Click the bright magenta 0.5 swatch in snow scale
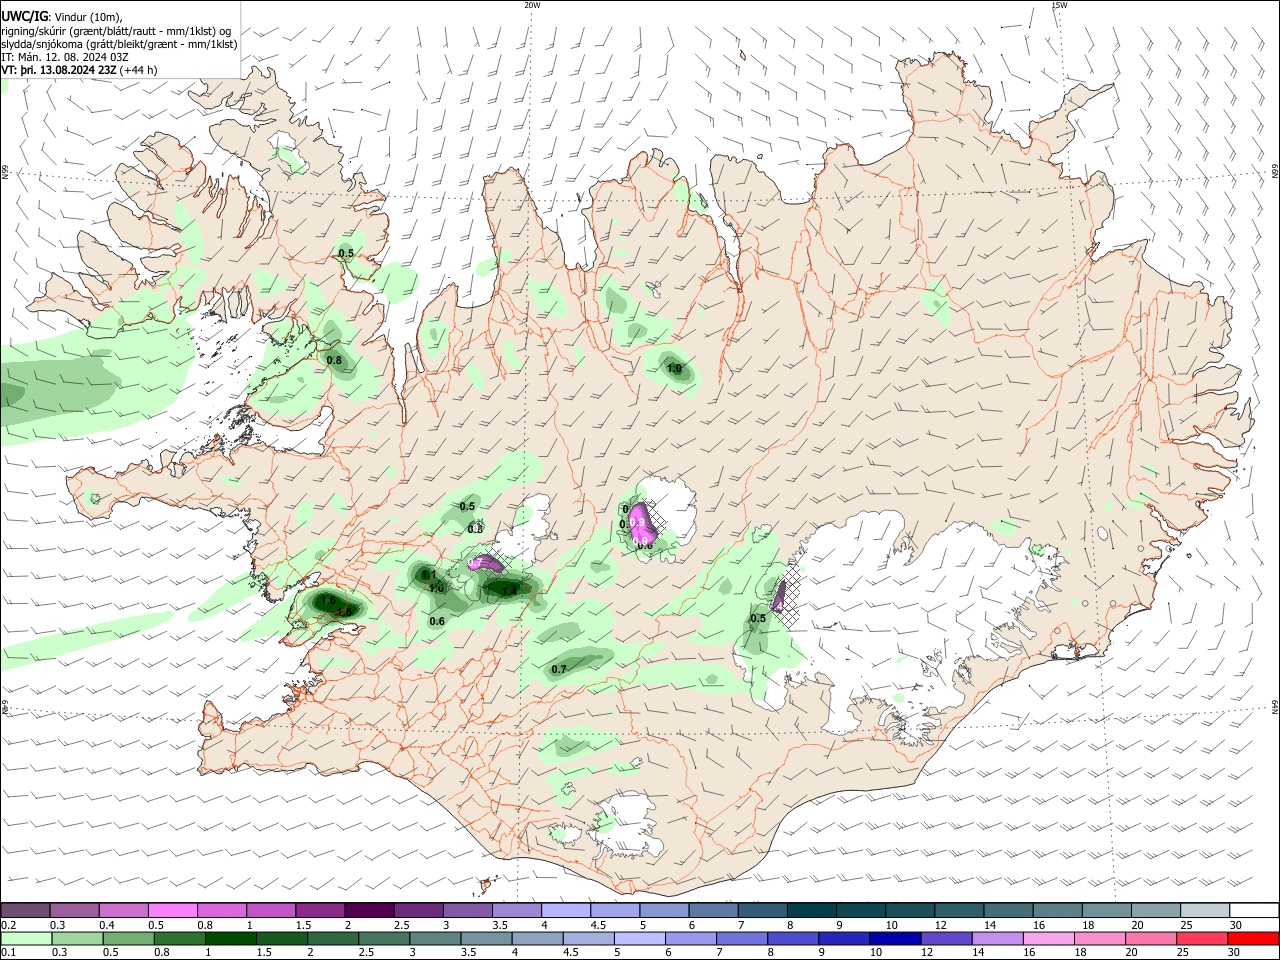Viewport: 1280px width, 960px height. (173, 911)
